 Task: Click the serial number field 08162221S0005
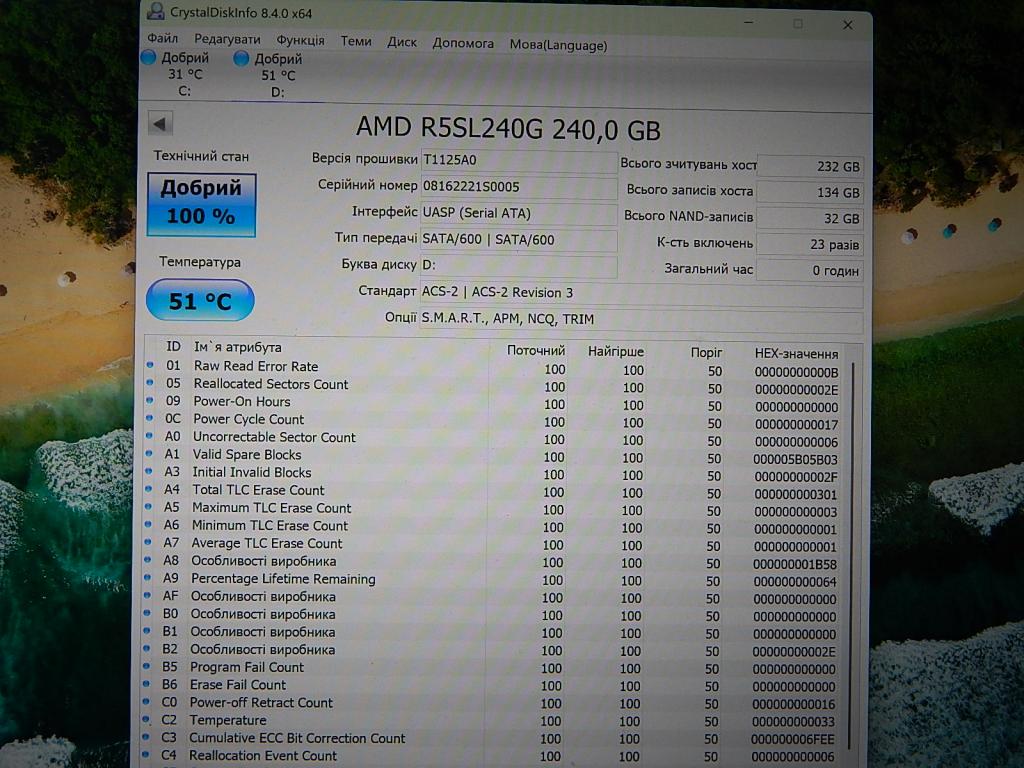point(518,187)
